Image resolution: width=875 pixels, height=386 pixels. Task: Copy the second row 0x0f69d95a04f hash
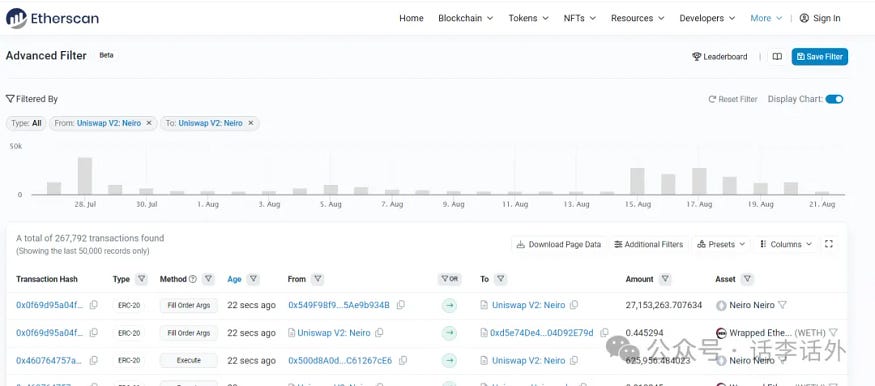[94, 332]
